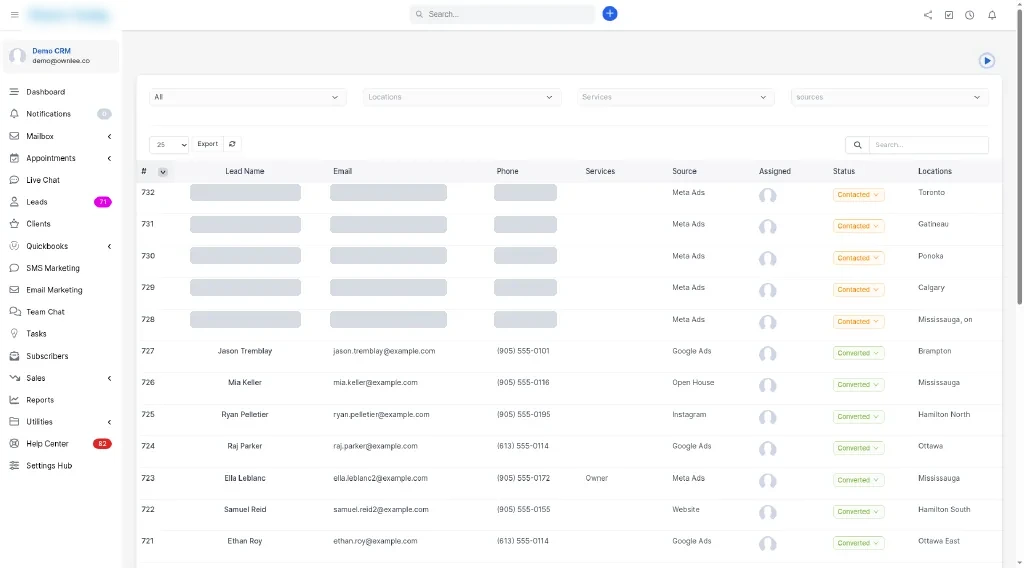Click assigned avatar for Mia Keller row
The height and width of the screenshot is (568, 1024).
(767, 385)
